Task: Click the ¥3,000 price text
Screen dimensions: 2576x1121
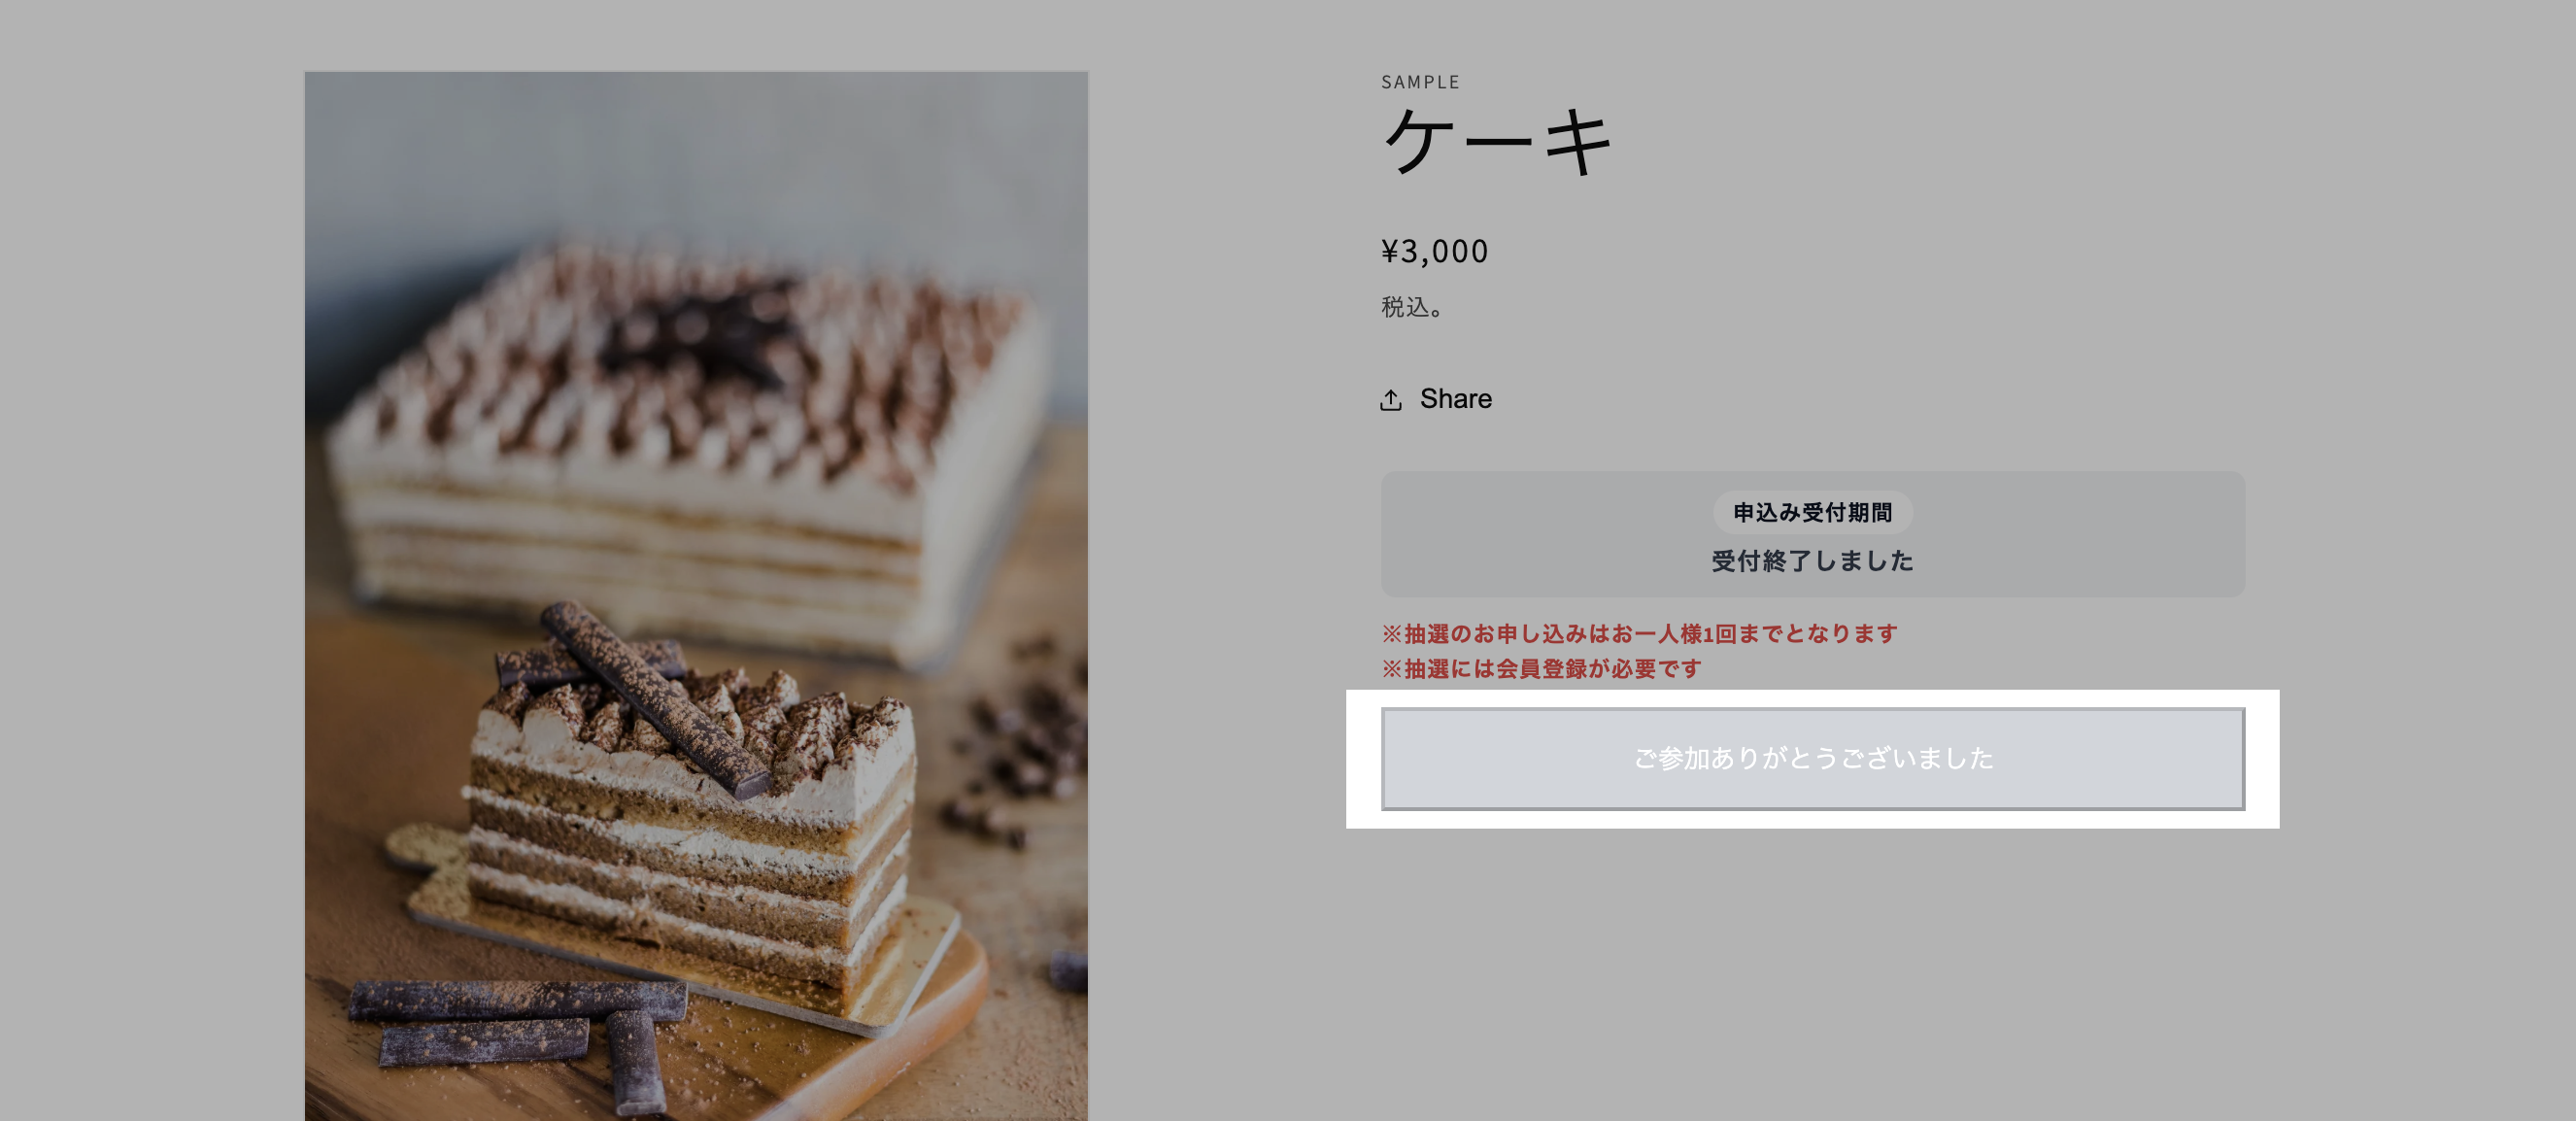Action: tap(1434, 251)
